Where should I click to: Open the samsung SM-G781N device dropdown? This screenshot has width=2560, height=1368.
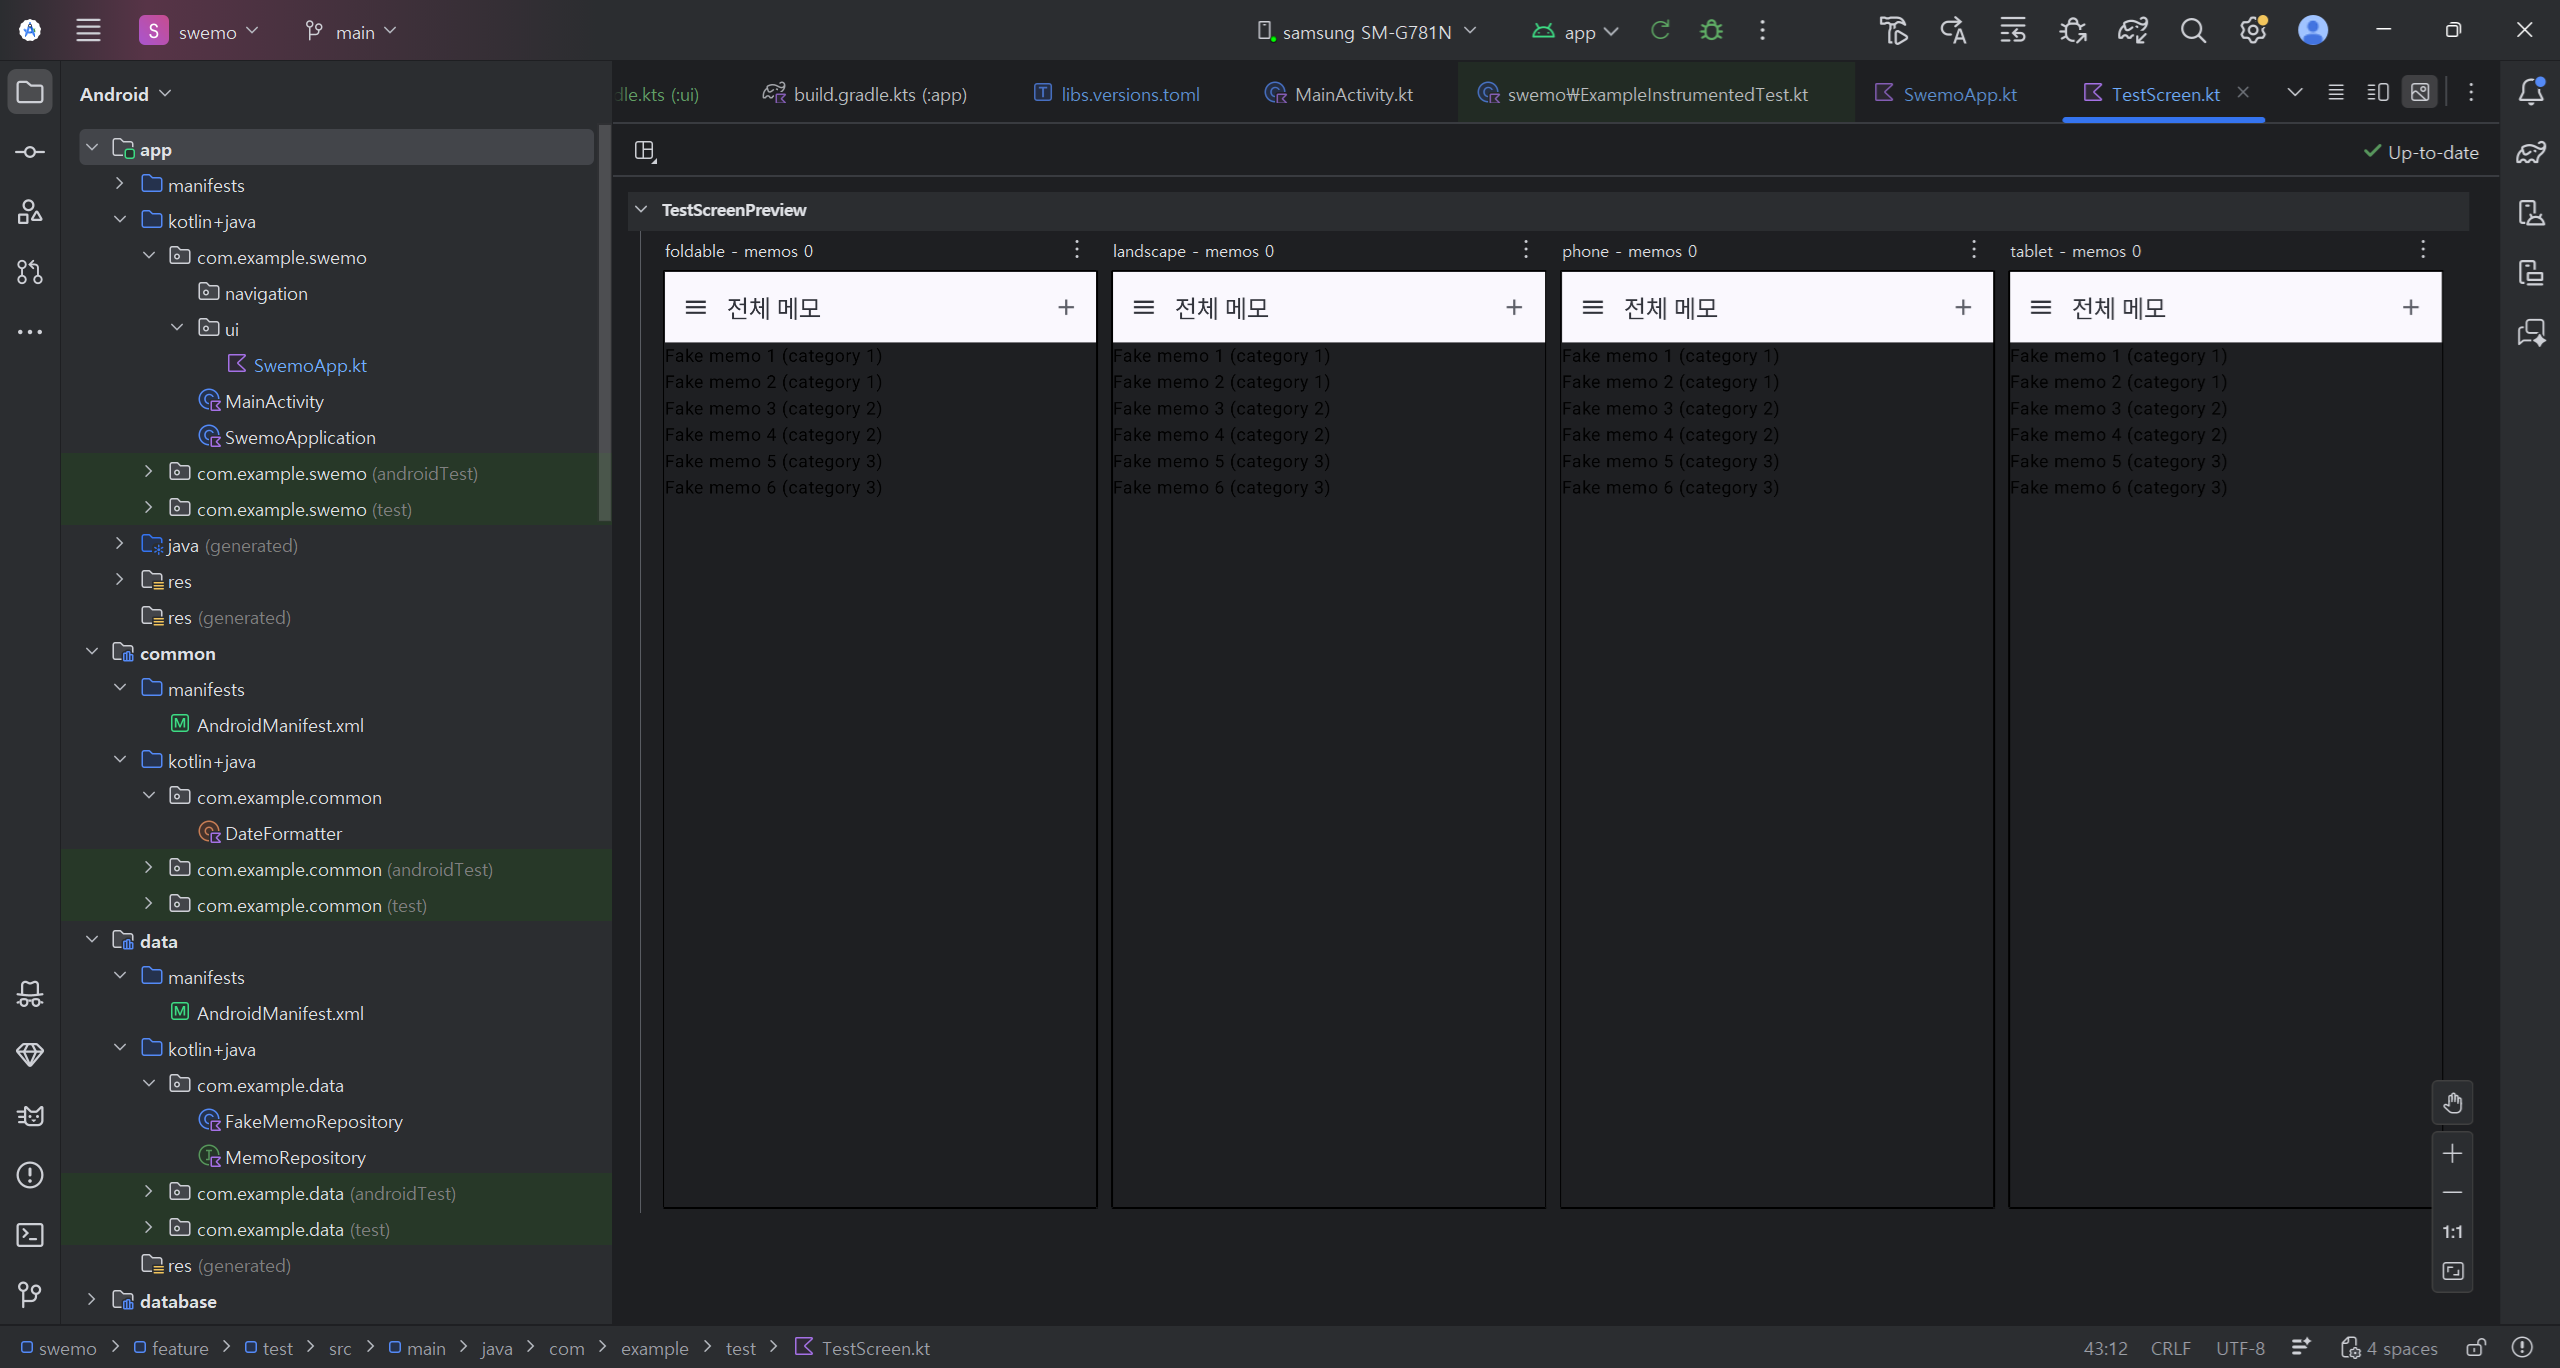point(1367,31)
